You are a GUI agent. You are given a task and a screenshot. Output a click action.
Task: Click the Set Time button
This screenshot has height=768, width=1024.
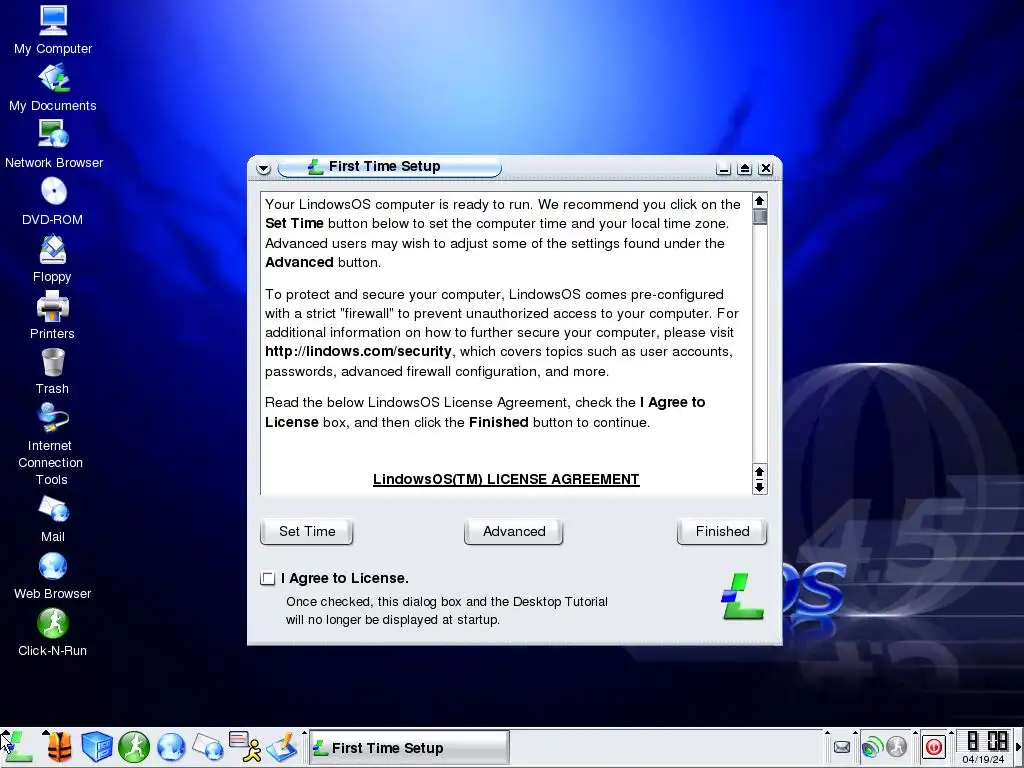307,532
